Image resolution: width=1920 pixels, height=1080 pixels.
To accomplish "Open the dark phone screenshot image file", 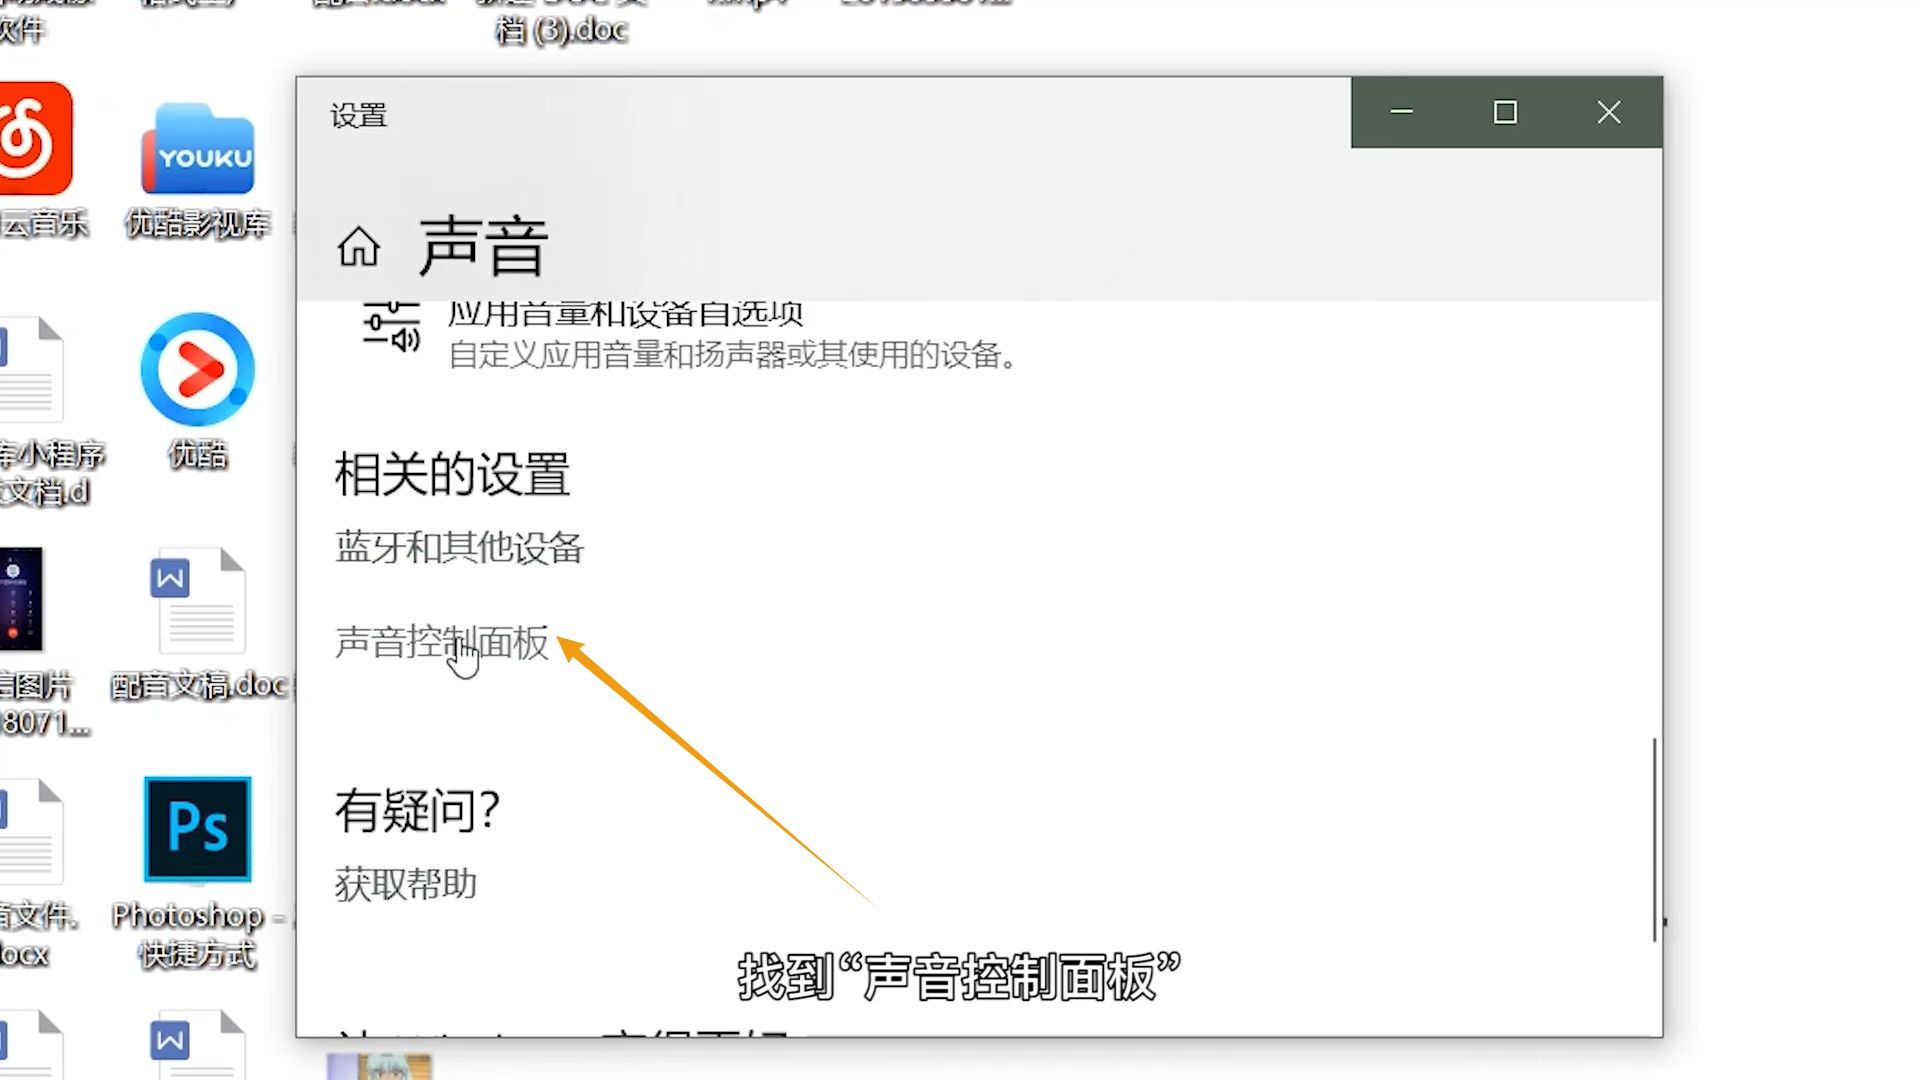I will [21, 599].
